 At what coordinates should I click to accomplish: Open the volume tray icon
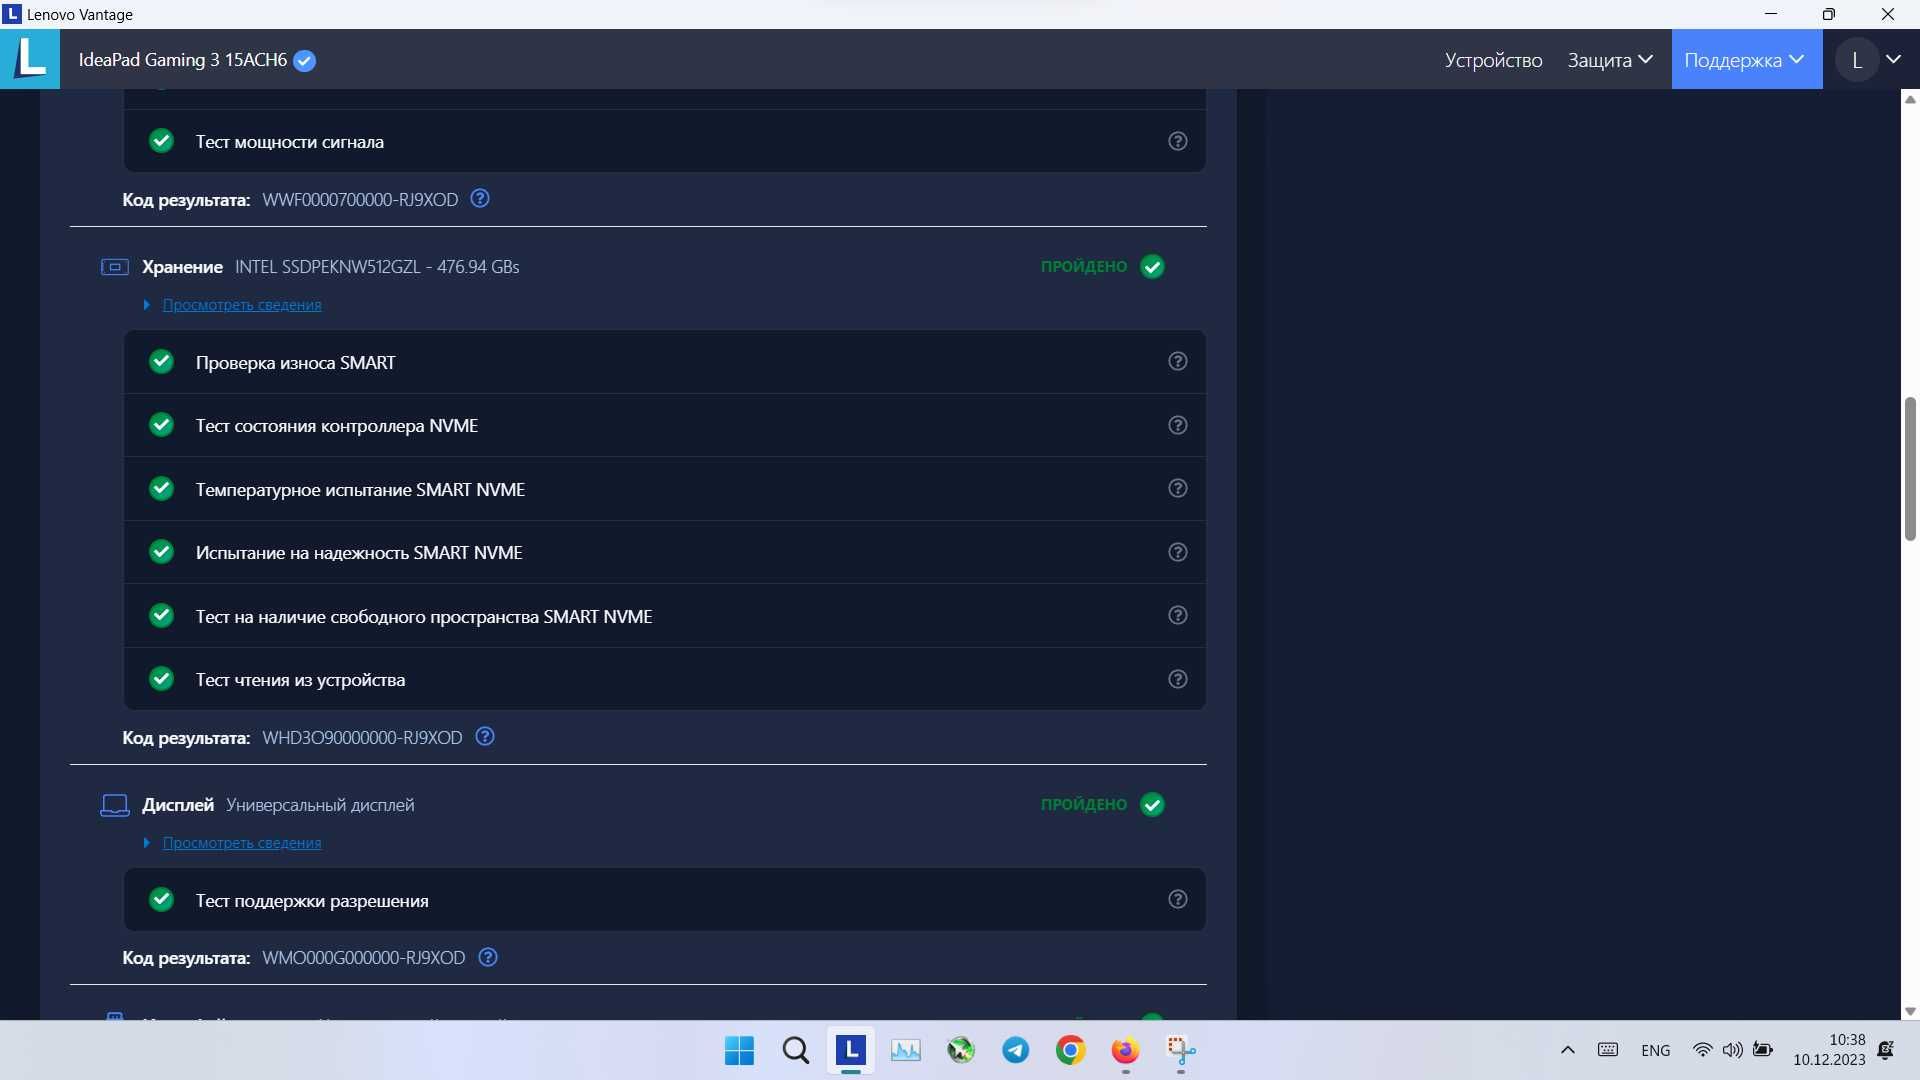(1732, 1050)
